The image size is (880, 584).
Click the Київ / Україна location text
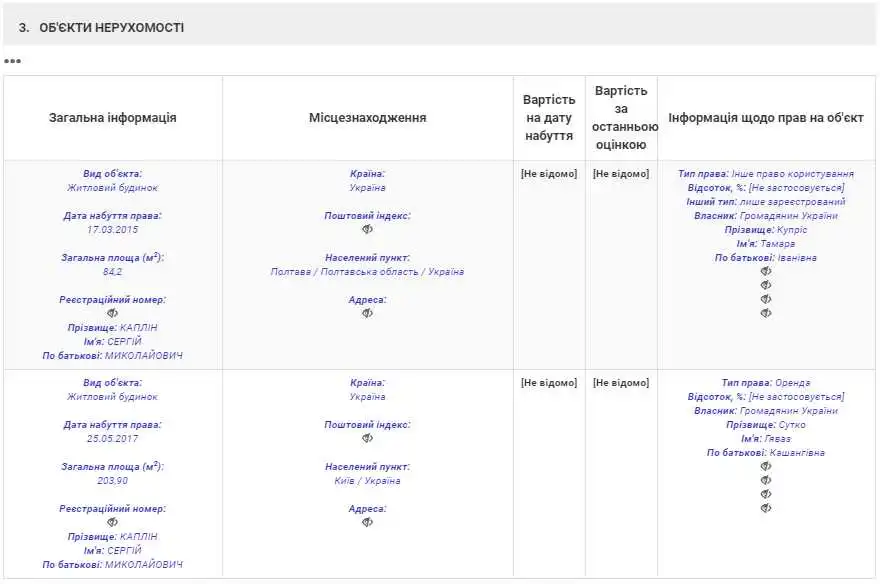(x=367, y=481)
